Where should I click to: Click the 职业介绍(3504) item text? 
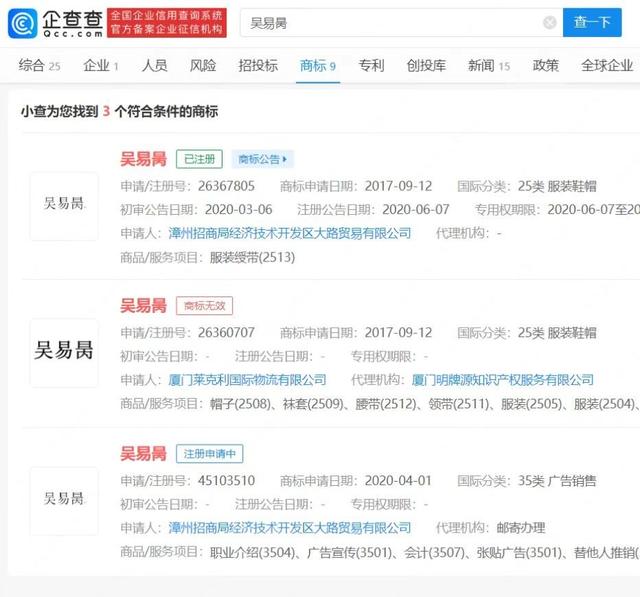pyautogui.click(x=252, y=553)
